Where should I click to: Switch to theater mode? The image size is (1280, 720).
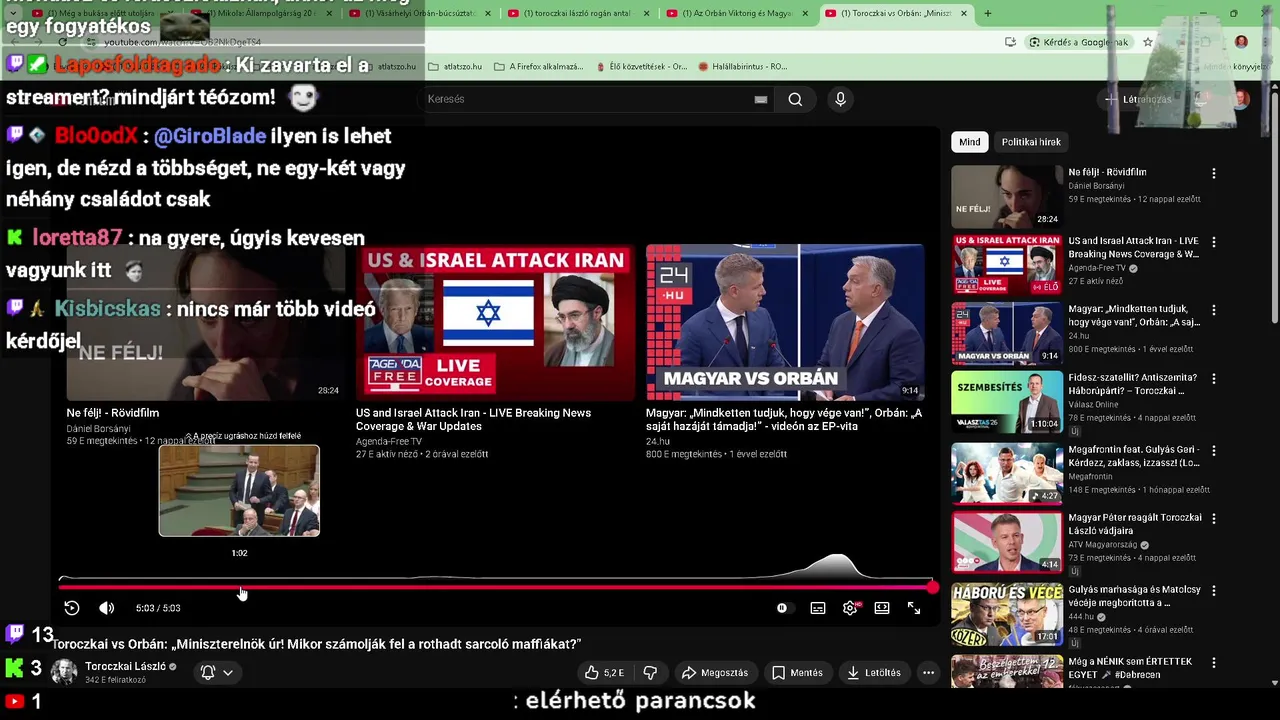click(x=882, y=608)
